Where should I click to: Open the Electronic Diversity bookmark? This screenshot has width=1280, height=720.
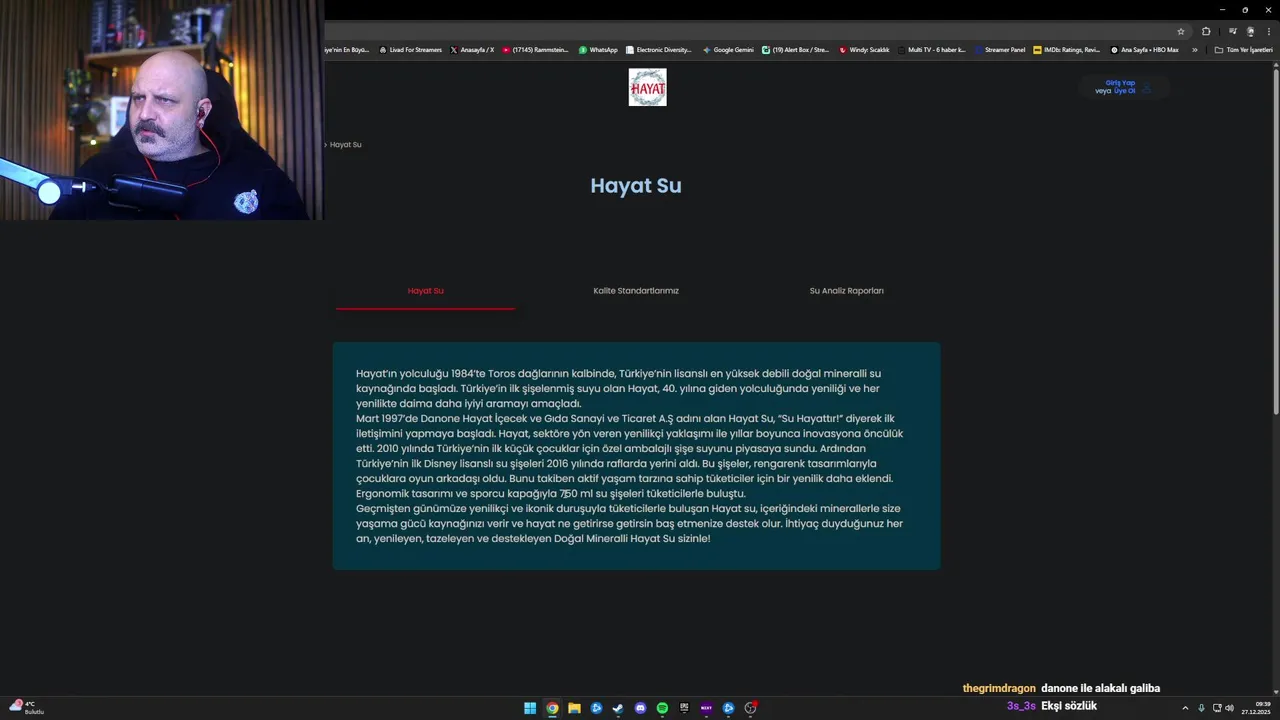(659, 50)
